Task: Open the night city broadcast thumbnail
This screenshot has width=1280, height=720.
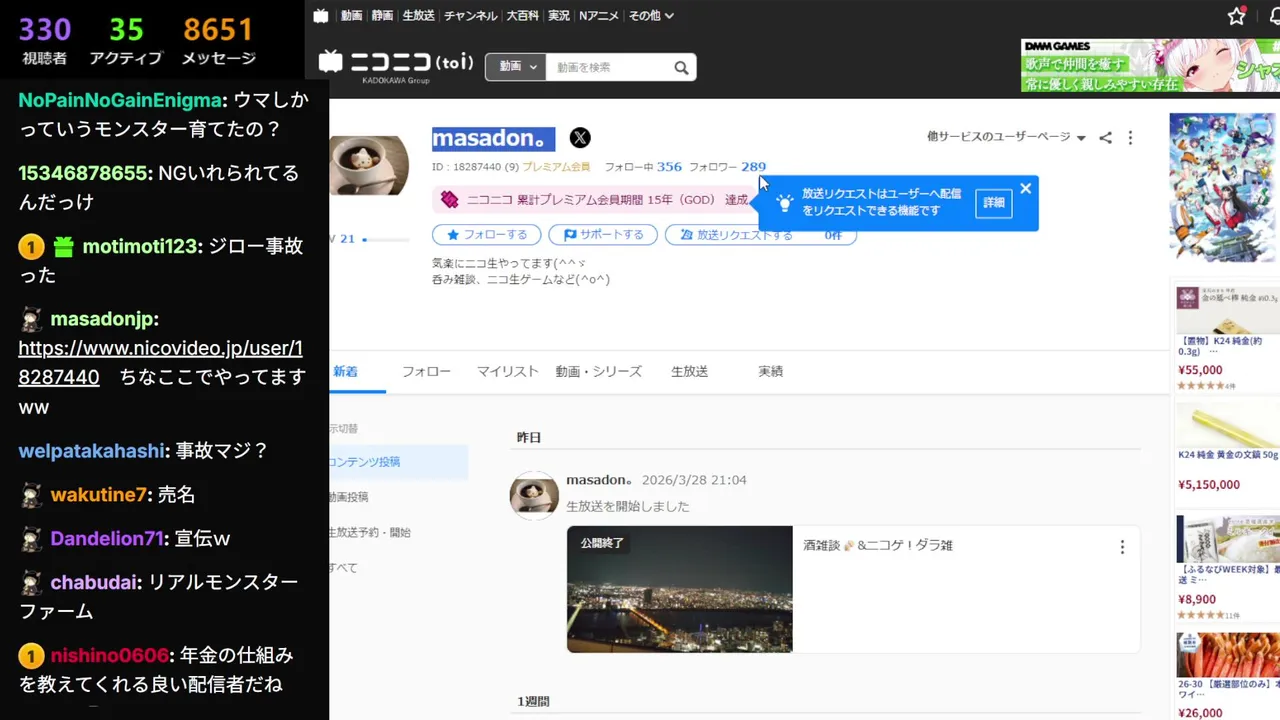Action: [x=680, y=589]
